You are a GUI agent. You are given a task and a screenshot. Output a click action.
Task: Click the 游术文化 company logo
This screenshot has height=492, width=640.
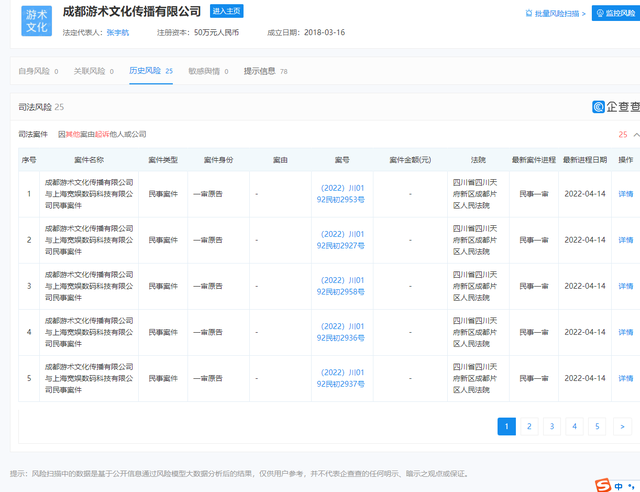(x=36, y=21)
